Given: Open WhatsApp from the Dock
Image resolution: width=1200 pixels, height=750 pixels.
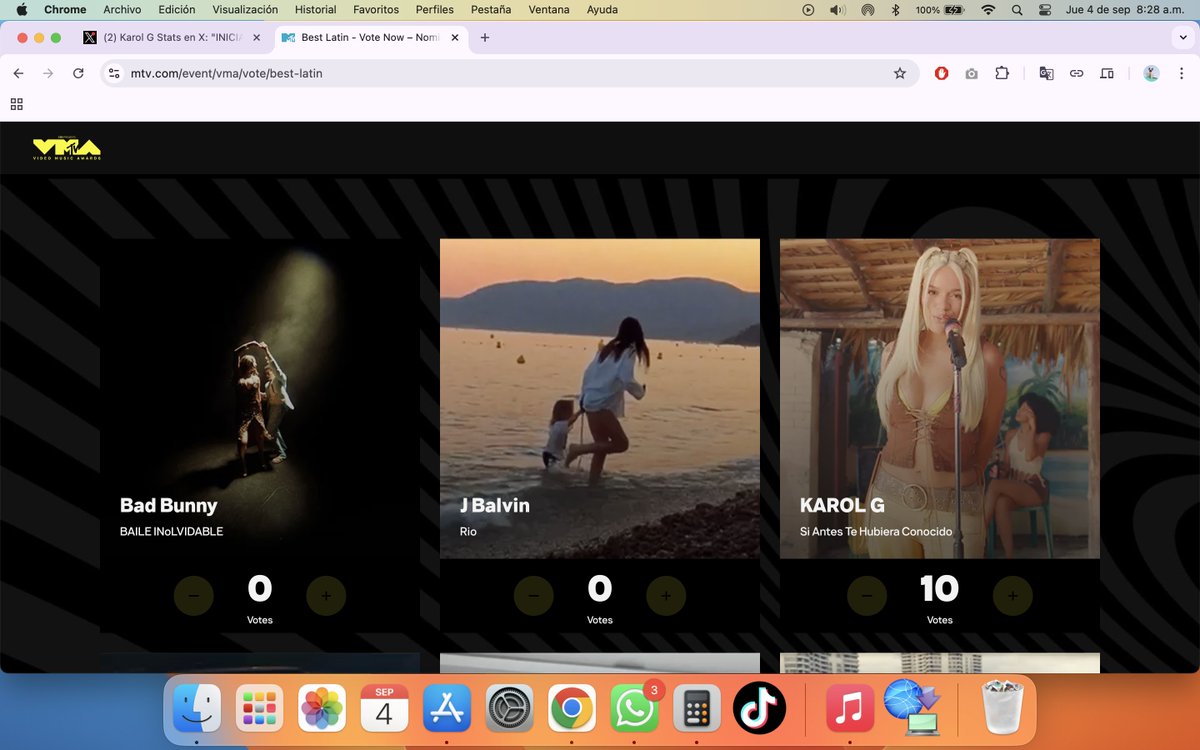Looking at the screenshot, I should 634,709.
